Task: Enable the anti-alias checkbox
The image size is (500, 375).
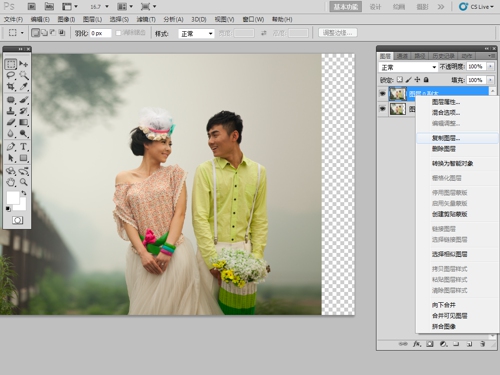Action: (118, 33)
